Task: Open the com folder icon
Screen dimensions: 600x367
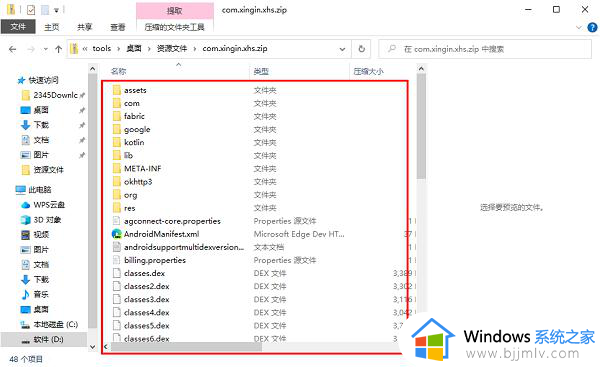Action: [117, 103]
